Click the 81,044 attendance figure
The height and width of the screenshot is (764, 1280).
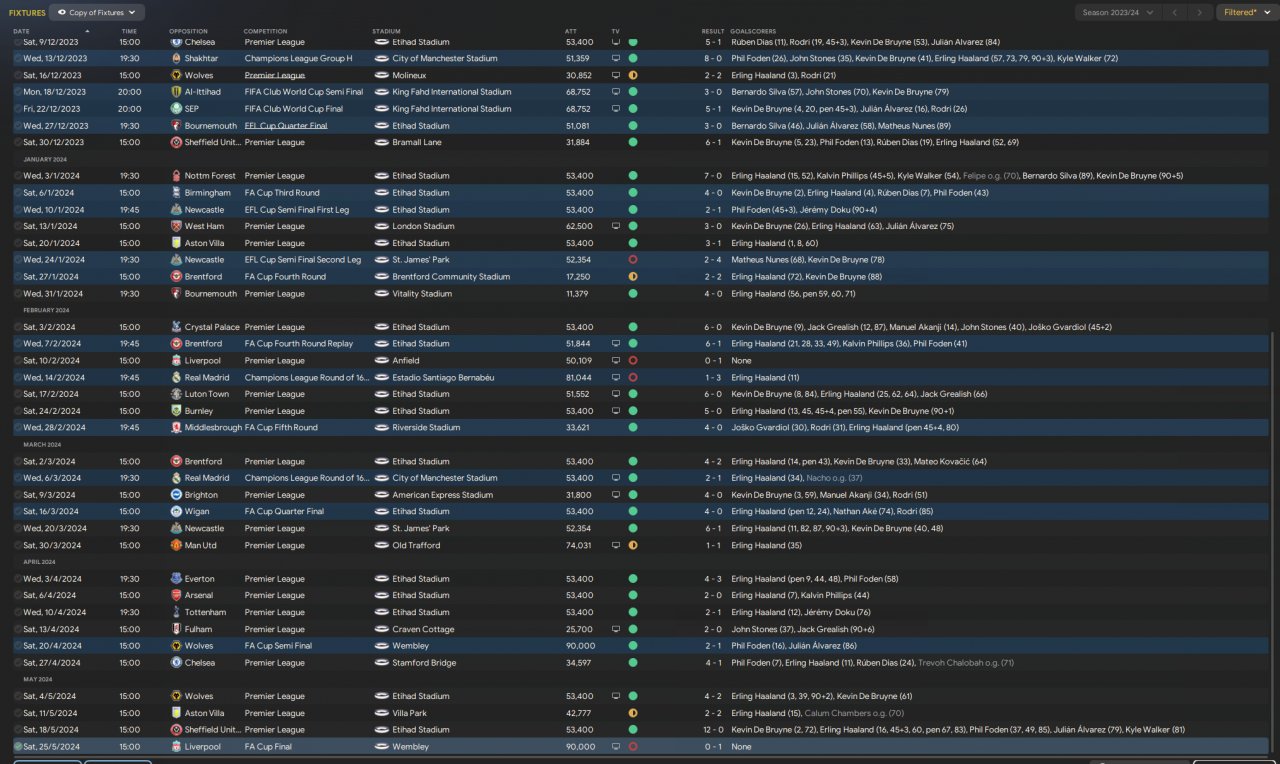[x=578, y=378]
